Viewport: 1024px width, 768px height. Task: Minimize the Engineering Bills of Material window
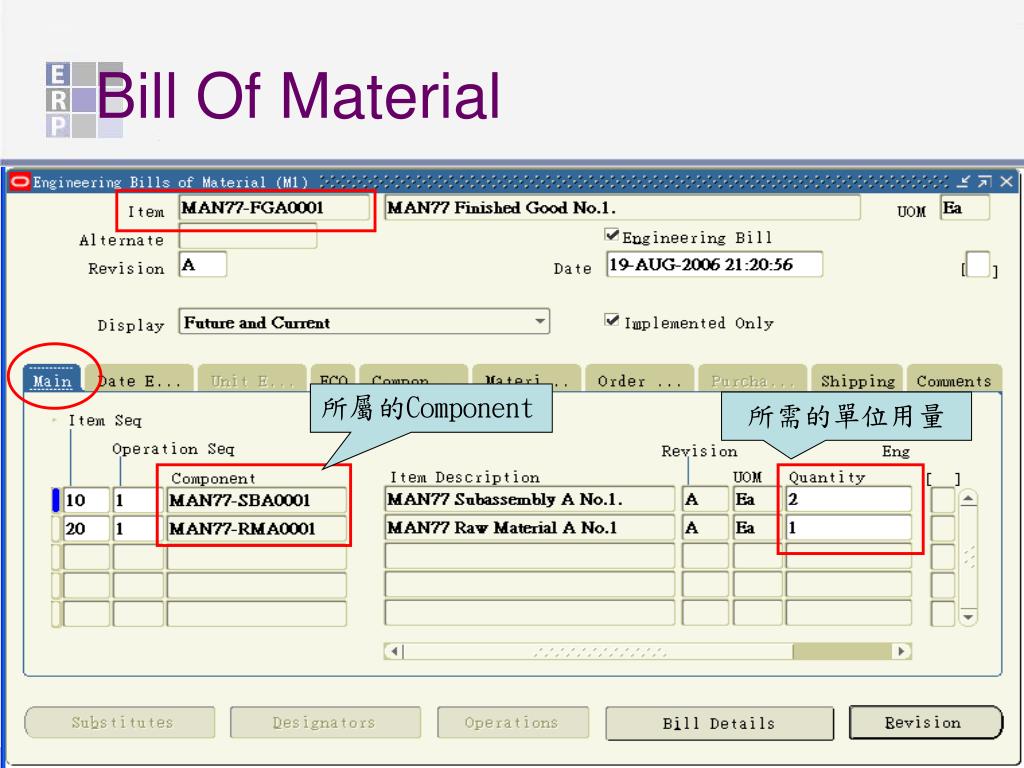[965, 182]
